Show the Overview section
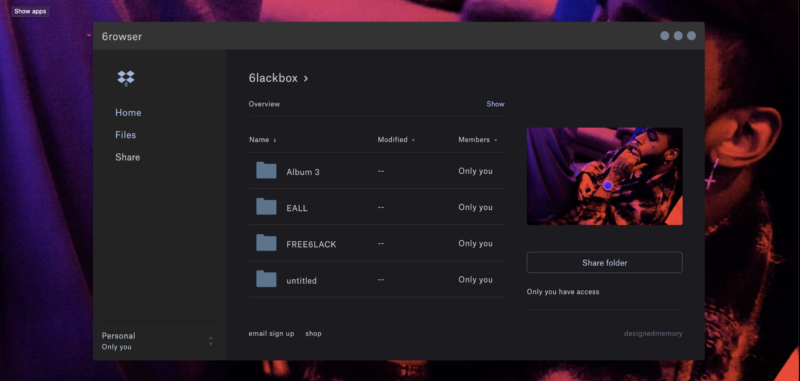 click(x=495, y=104)
